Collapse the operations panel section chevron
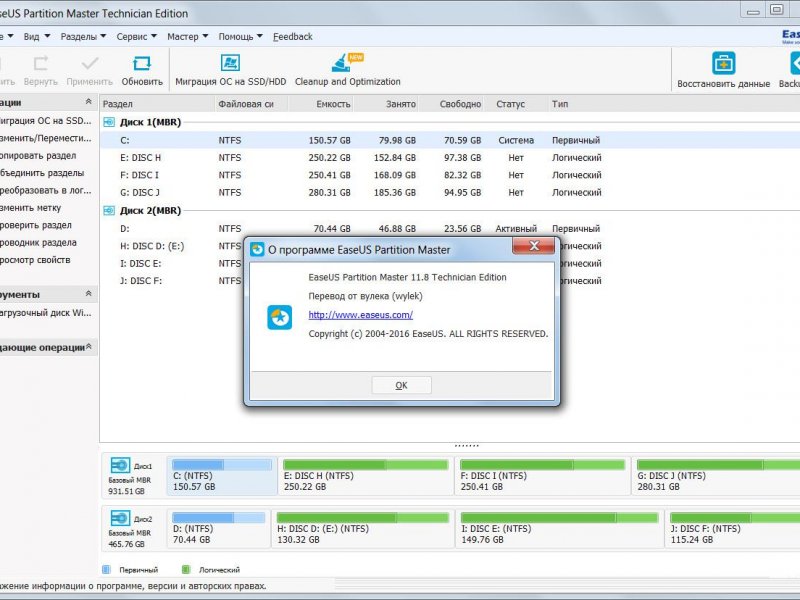Viewport: 800px width, 600px height. [88, 102]
